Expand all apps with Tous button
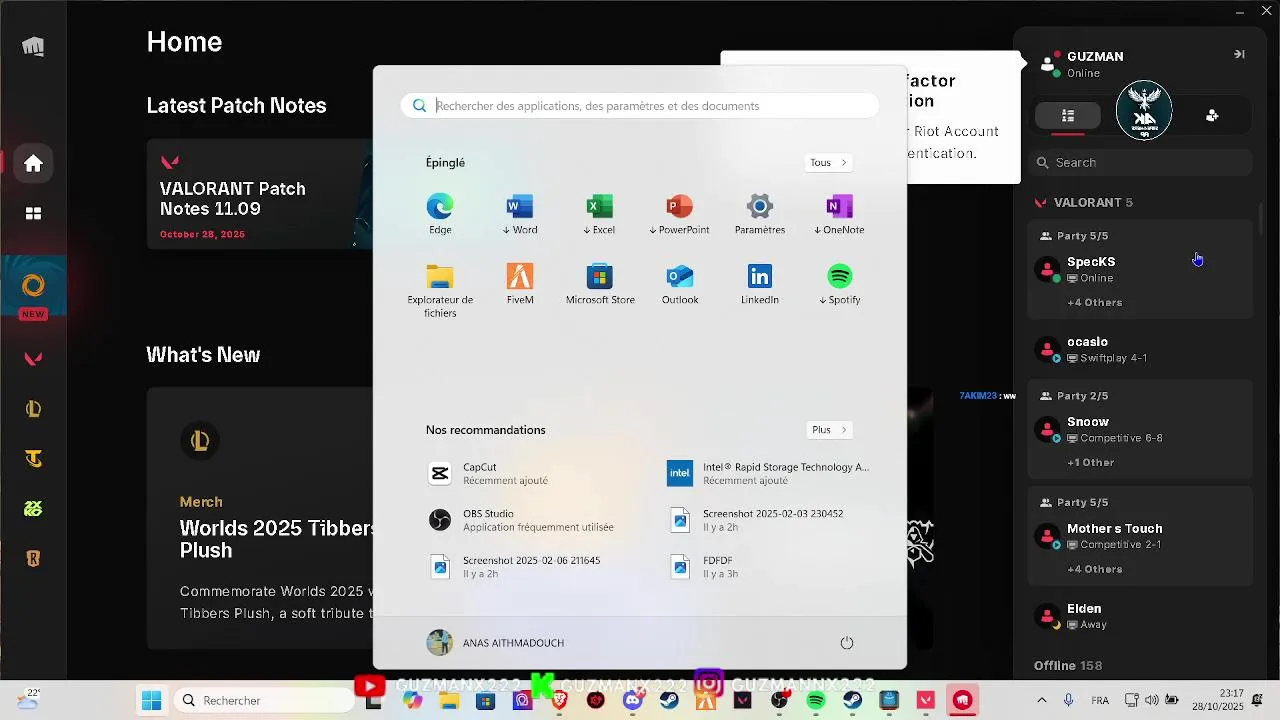This screenshot has width=1280, height=720. click(829, 162)
